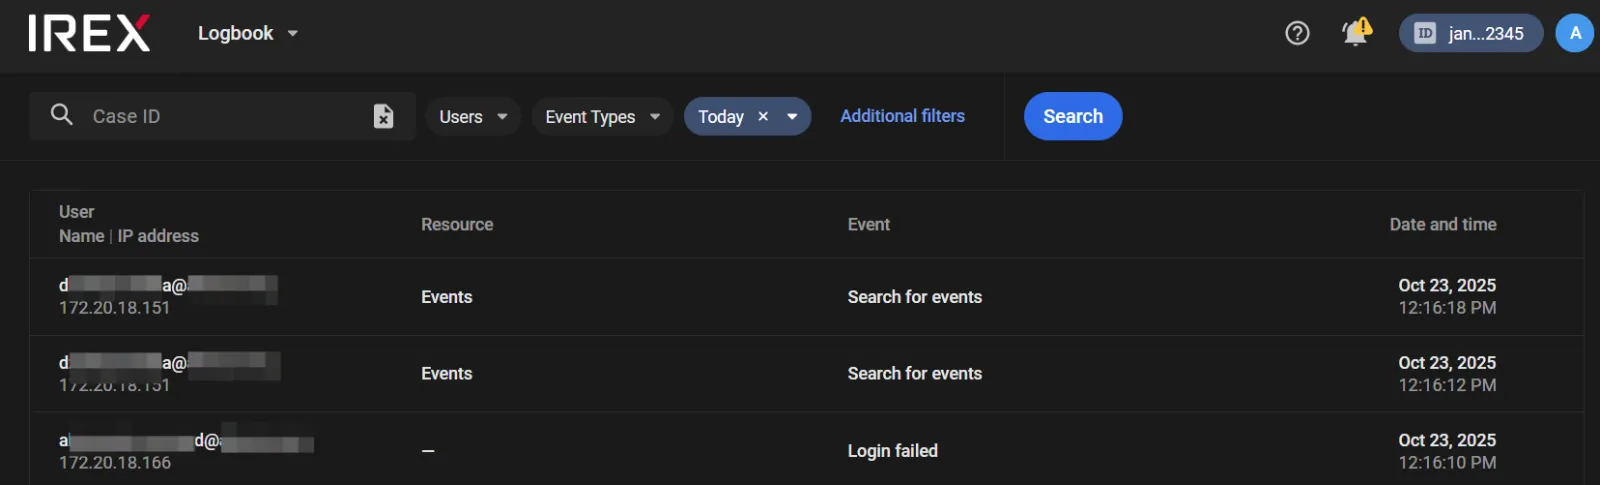
Task: Click the blue Search button
Action: (x=1073, y=116)
